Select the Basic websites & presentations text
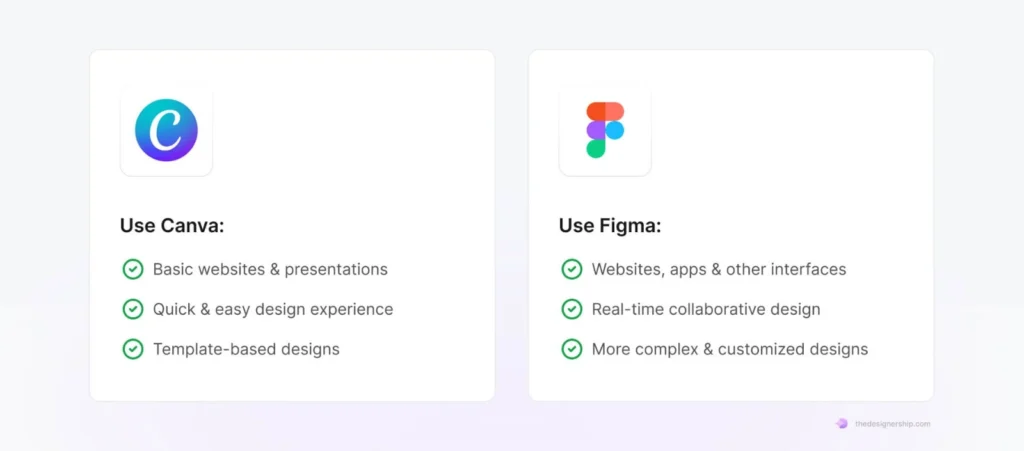The image size is (1024, 451). point(270,269)
